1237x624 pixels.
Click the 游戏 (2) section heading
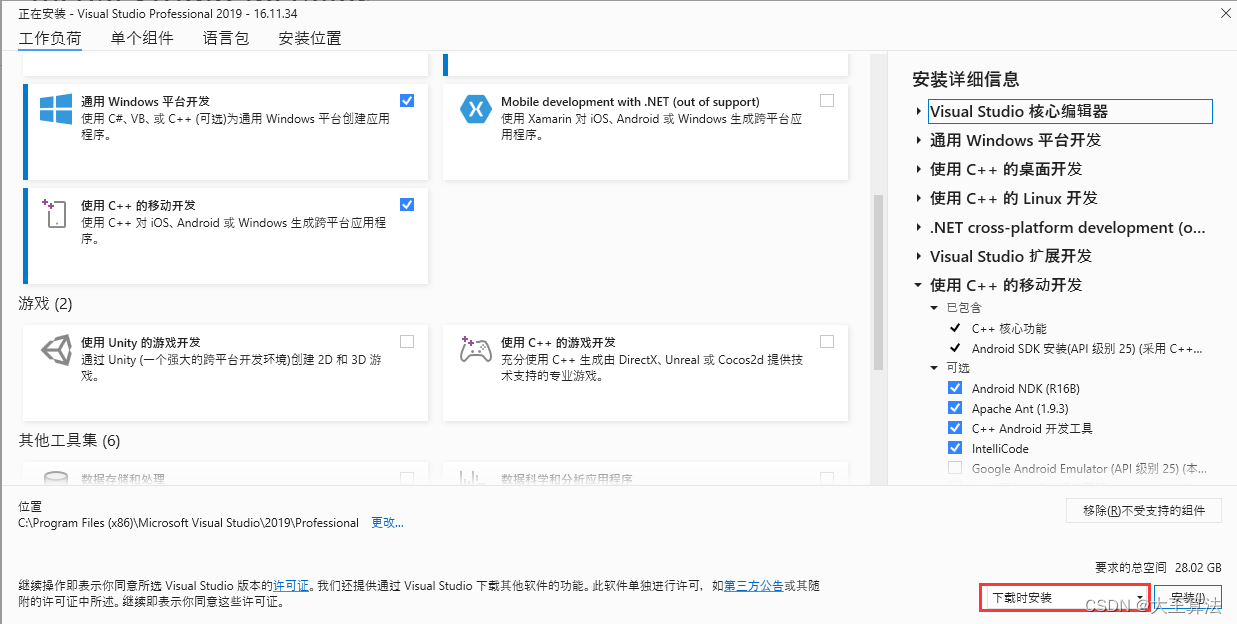[46, 303]
